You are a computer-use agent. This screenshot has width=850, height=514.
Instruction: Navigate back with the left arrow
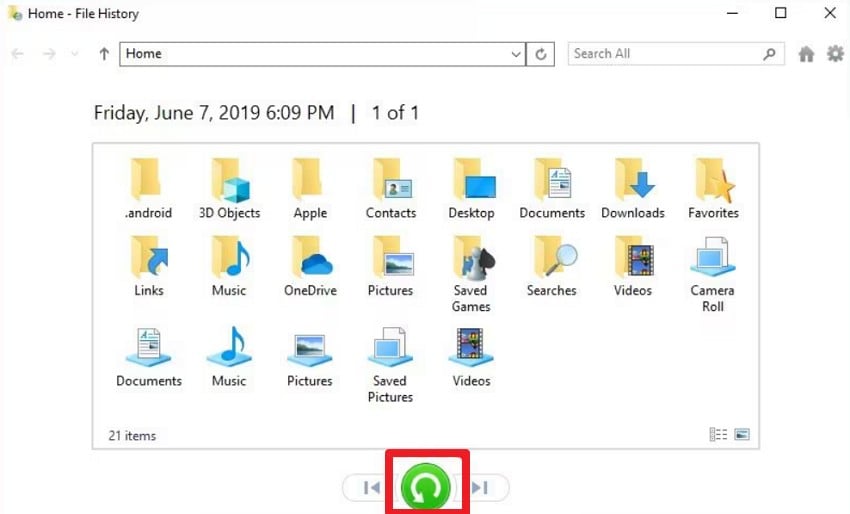(x=18, y=54)
